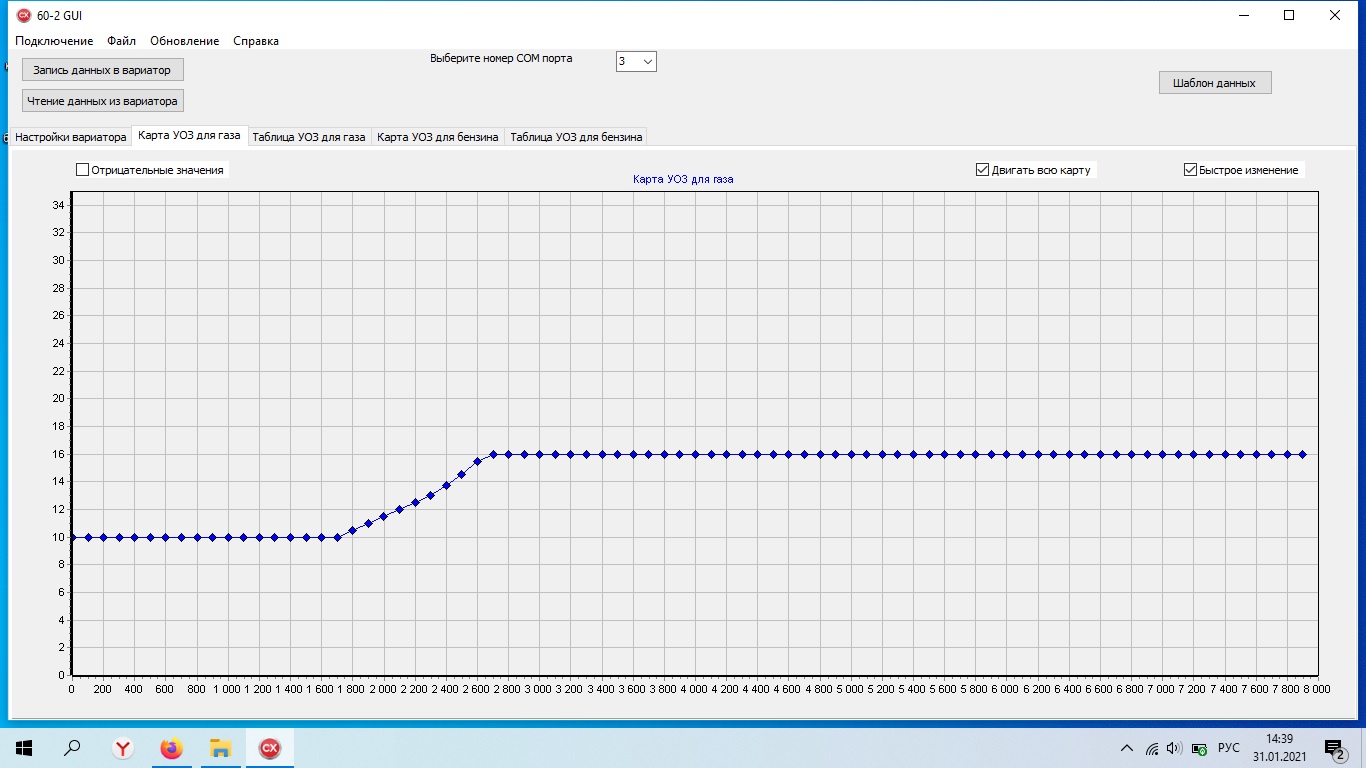Select the curve point at 1800 RPM
Image resolution: width=1366 pixels, height=768 pixels.
click(x=352, y=530)
